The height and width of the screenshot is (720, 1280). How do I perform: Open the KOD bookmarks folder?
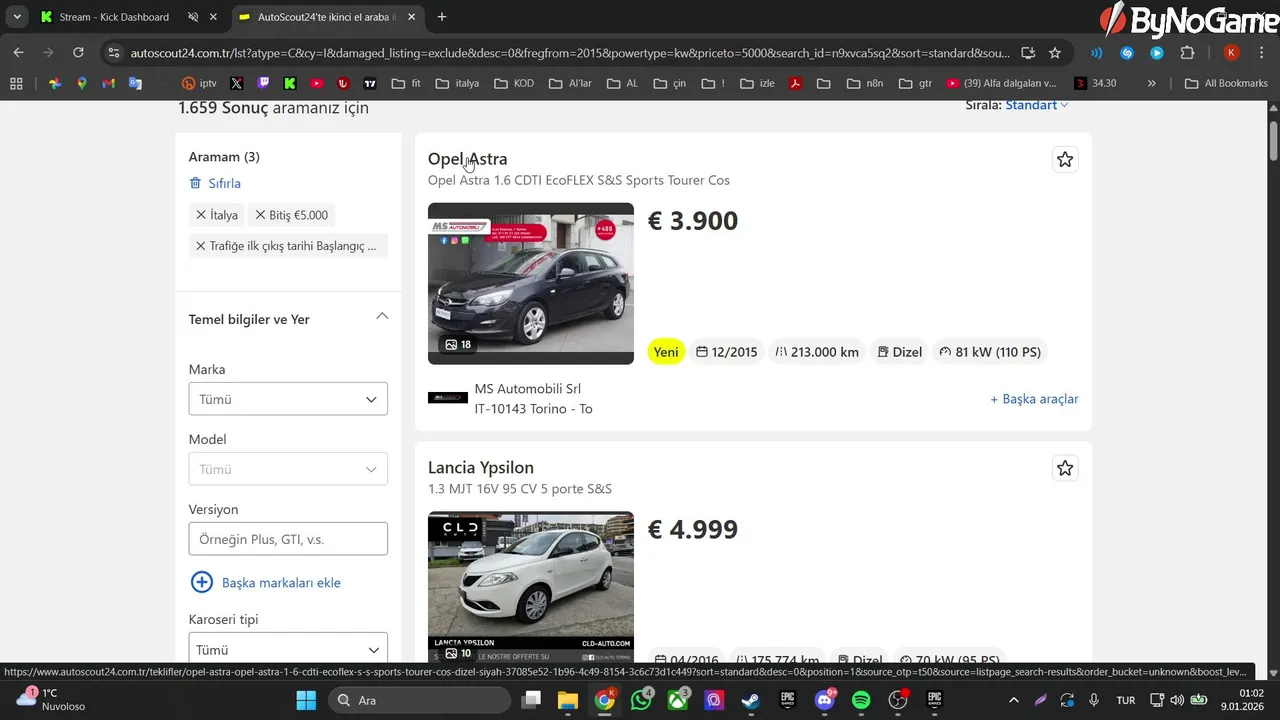pyautogui.click(x=514, y=84)
